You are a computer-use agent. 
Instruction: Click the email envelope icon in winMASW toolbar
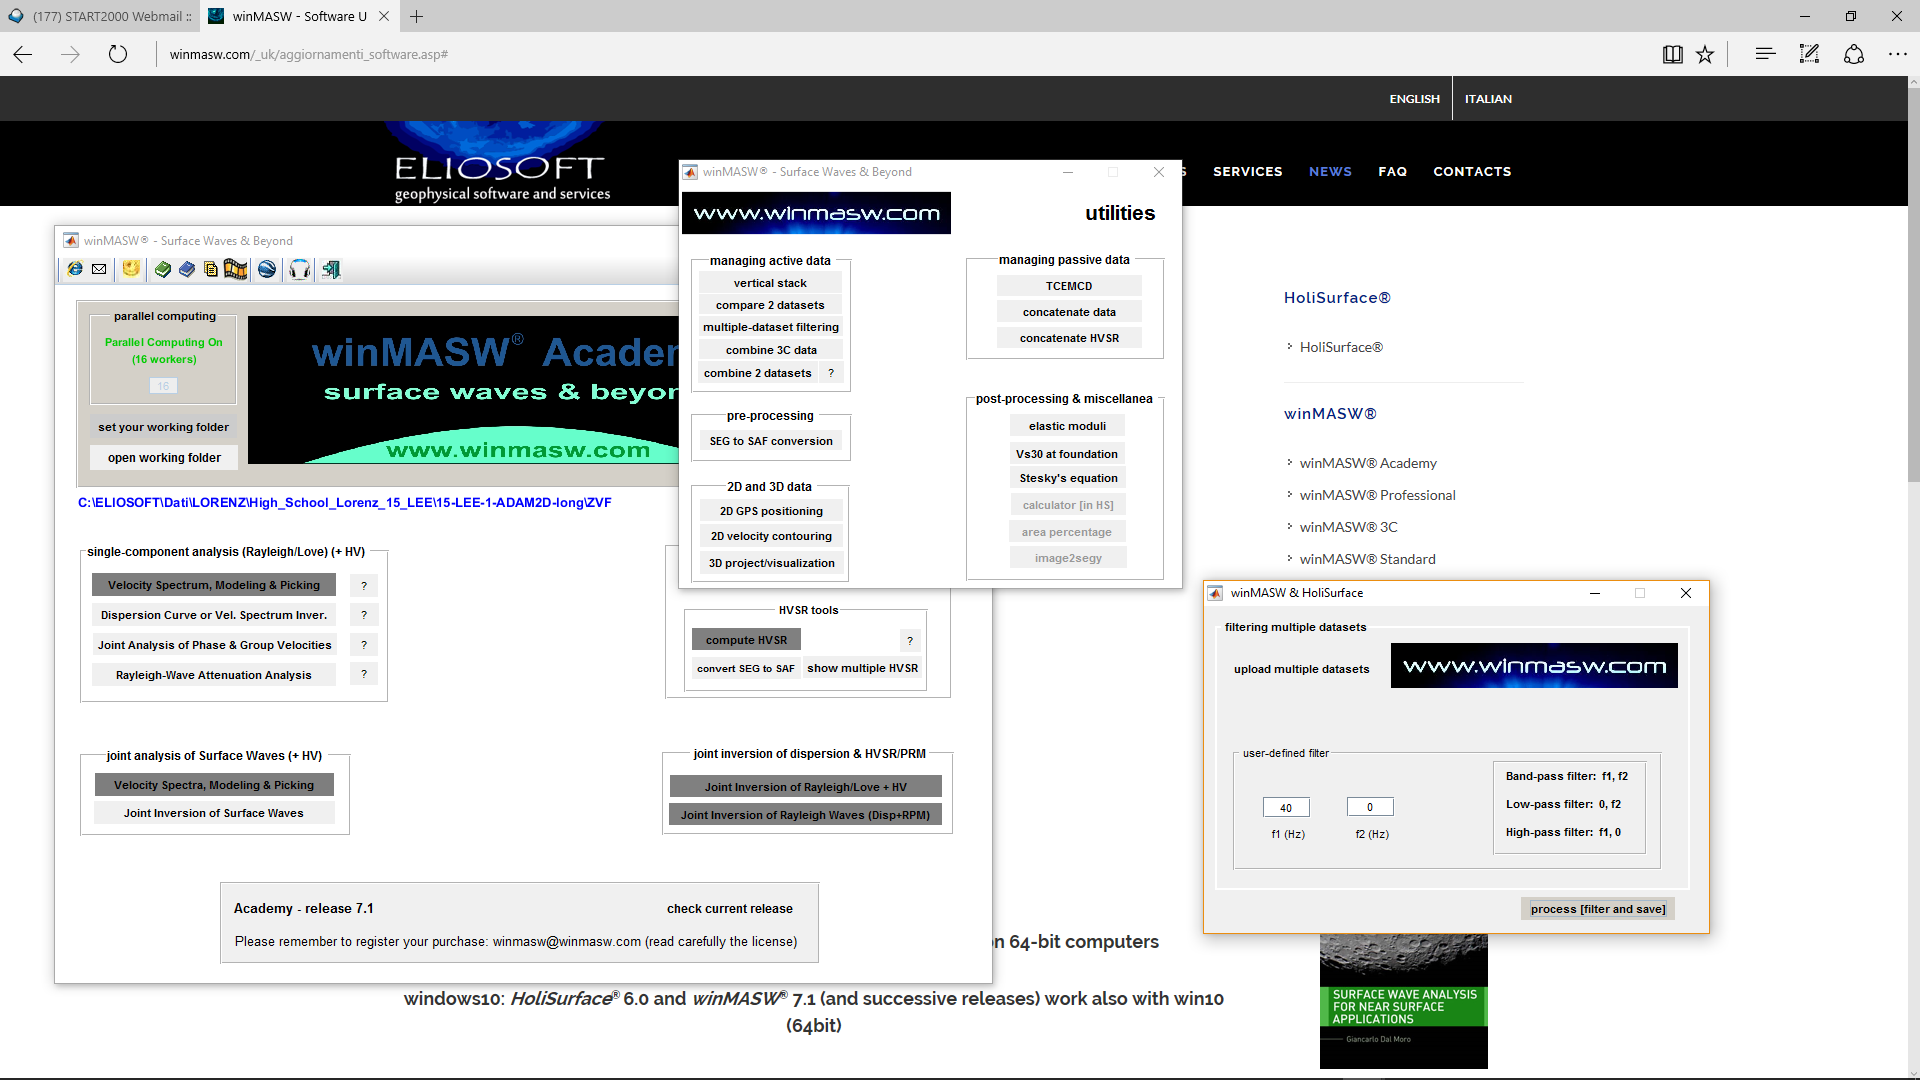point(99,269)
